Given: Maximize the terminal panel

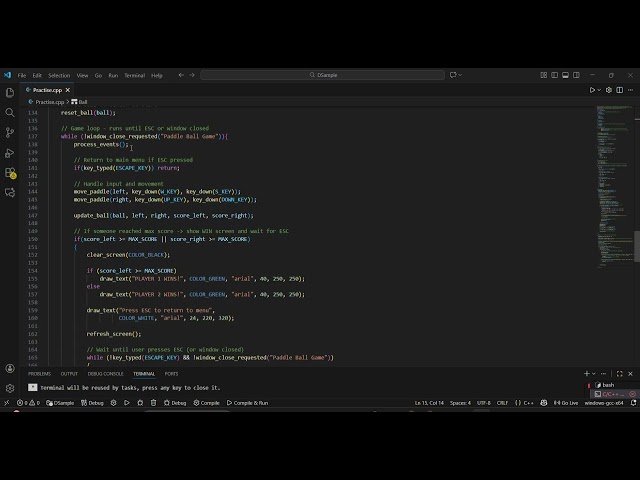Looking at the screenshot, I should pyautogui.click(x=620, y=373).
